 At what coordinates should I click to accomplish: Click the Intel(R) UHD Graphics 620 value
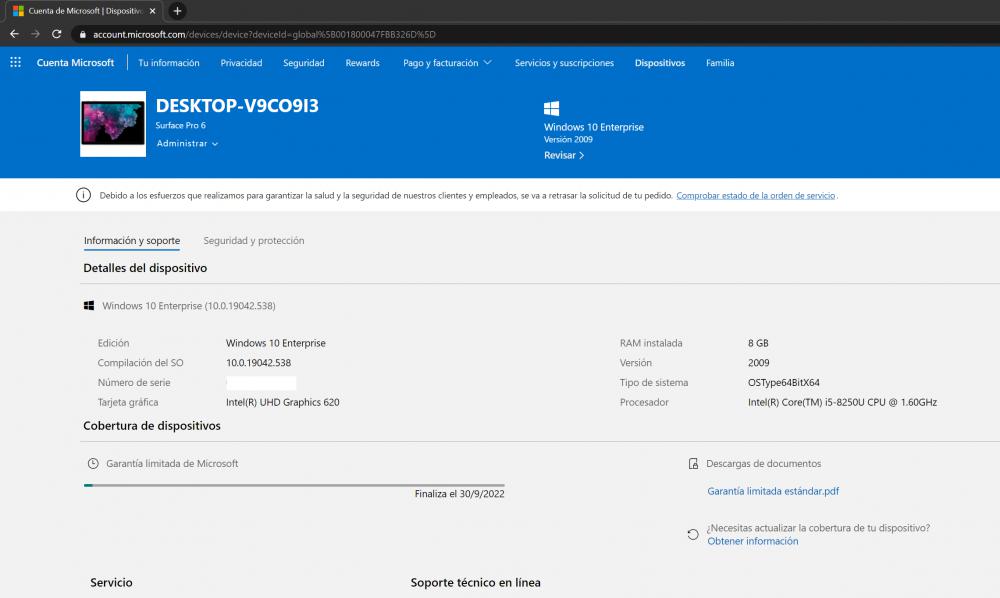click(283, 402)
